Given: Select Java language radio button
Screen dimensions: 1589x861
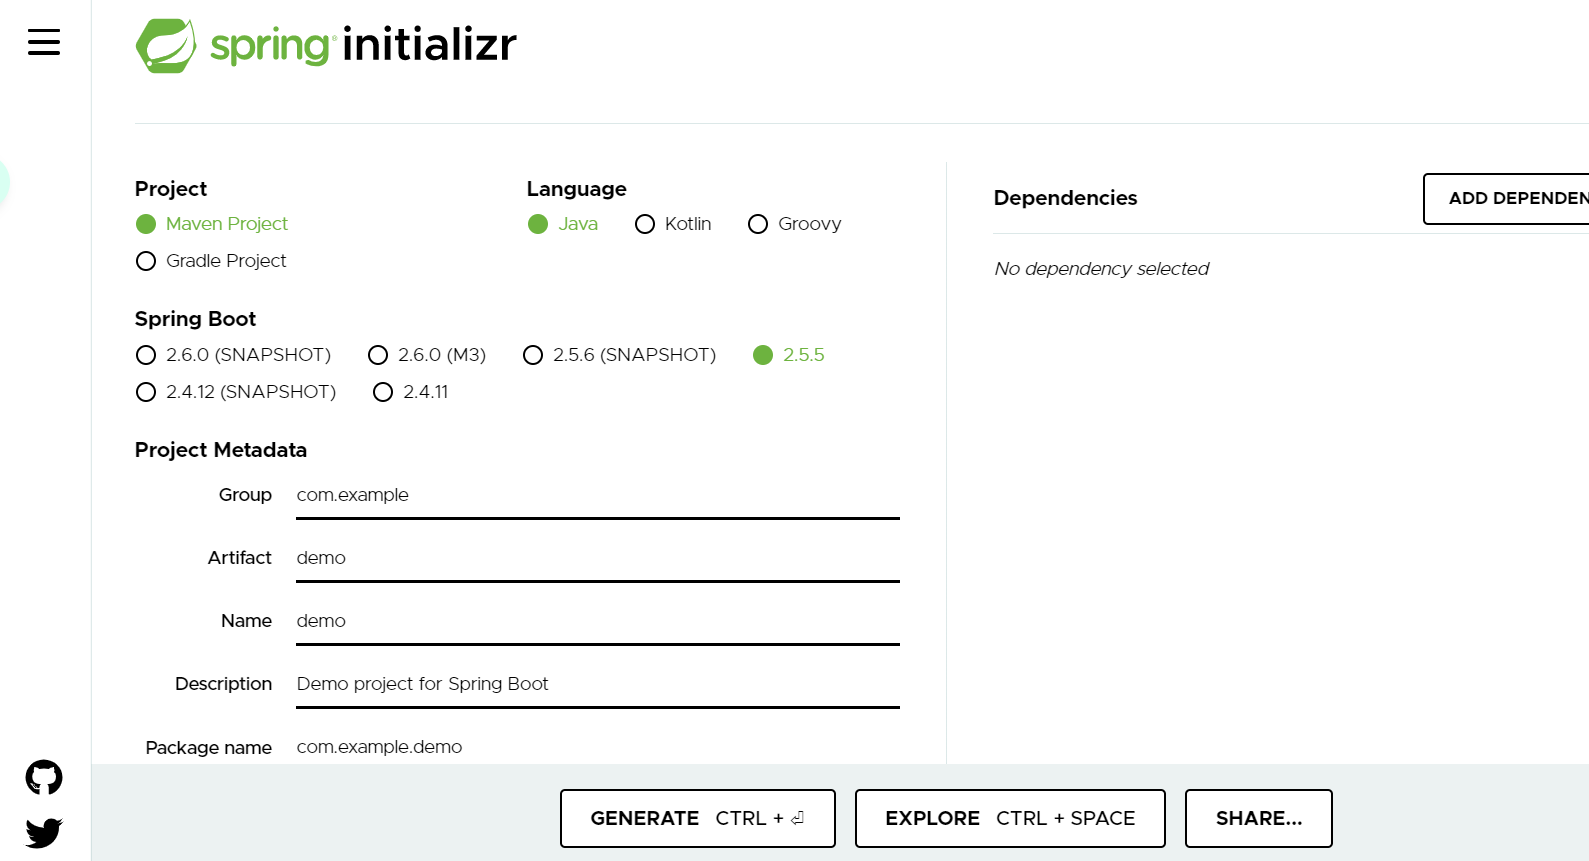Looking at the screenshot, I should click(538, 224).
